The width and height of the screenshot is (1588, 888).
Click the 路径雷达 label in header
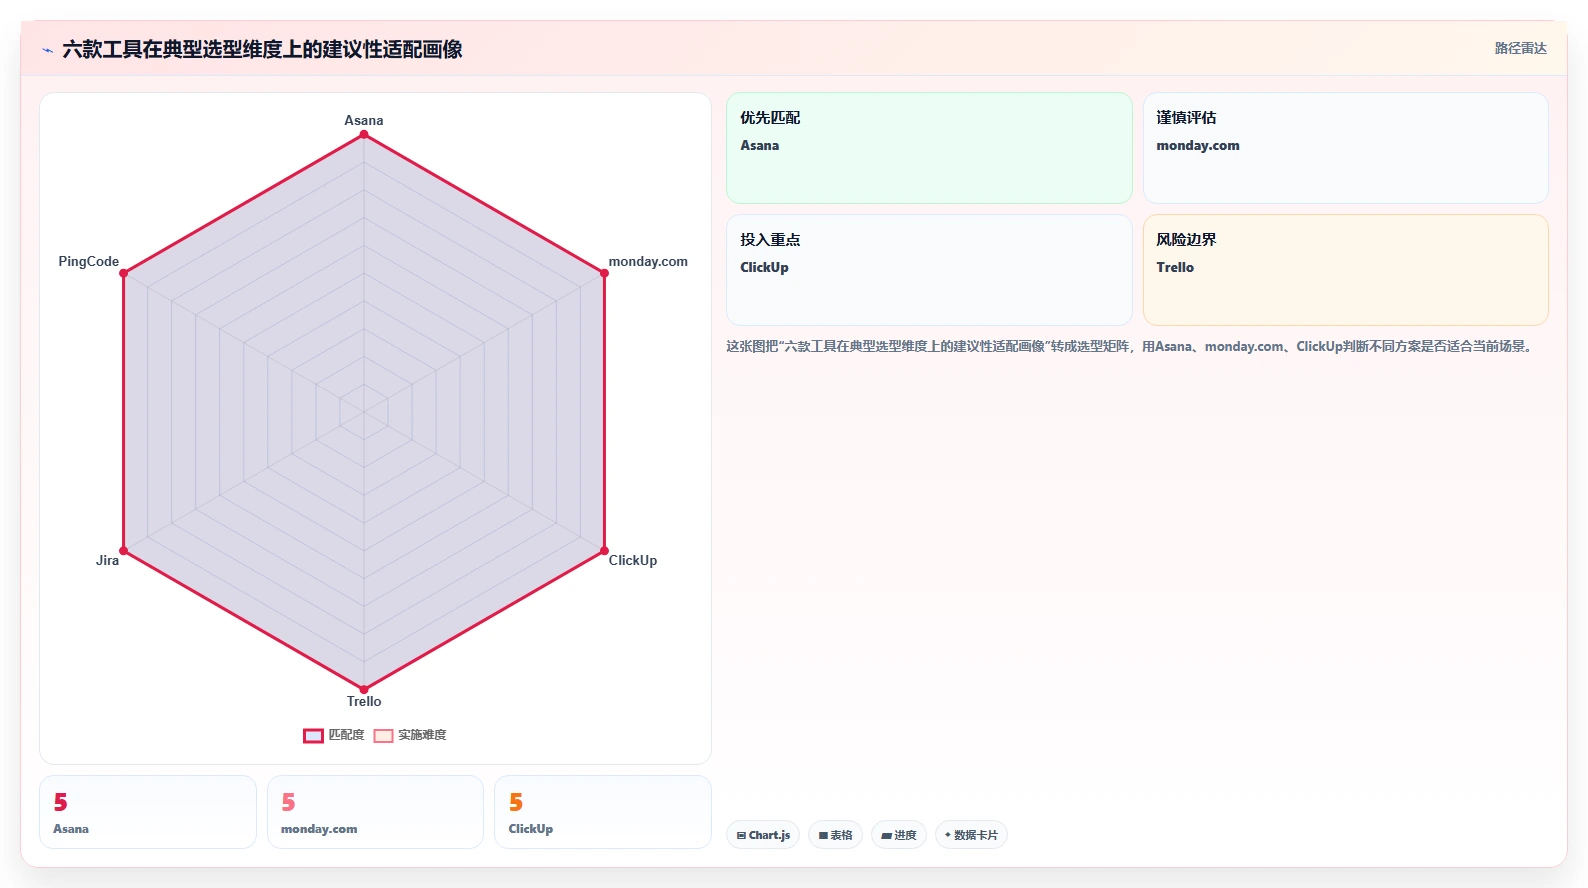tap(1520, 48)
